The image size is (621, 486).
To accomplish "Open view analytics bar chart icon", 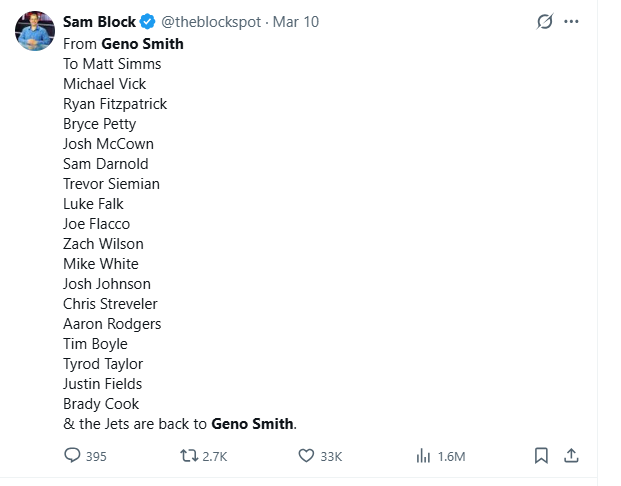I will click(x=423, y=456).
